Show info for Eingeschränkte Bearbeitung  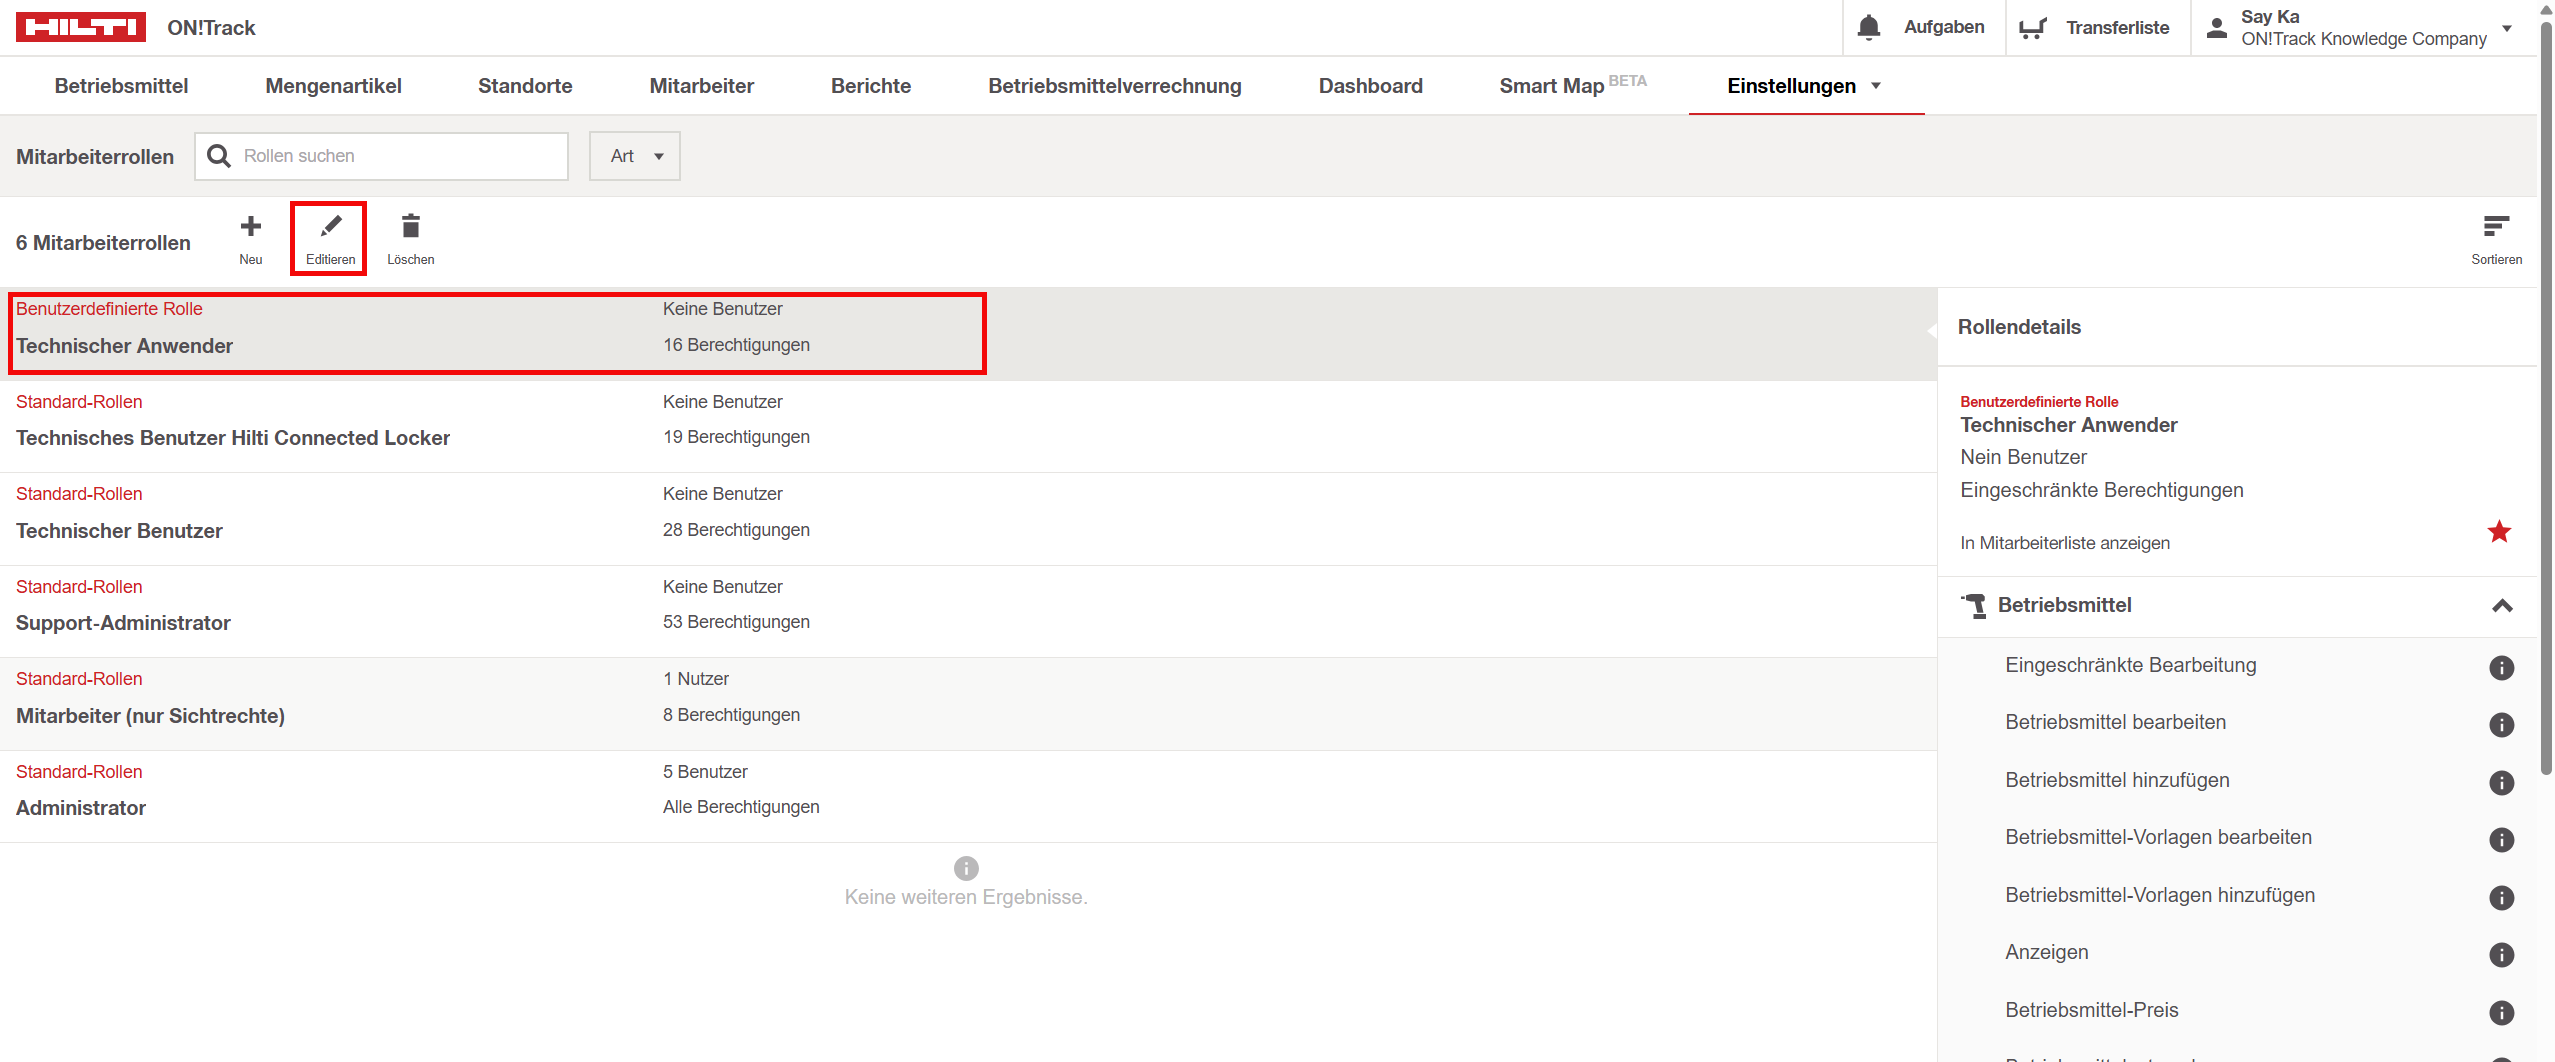click(x=2501, y=667)
